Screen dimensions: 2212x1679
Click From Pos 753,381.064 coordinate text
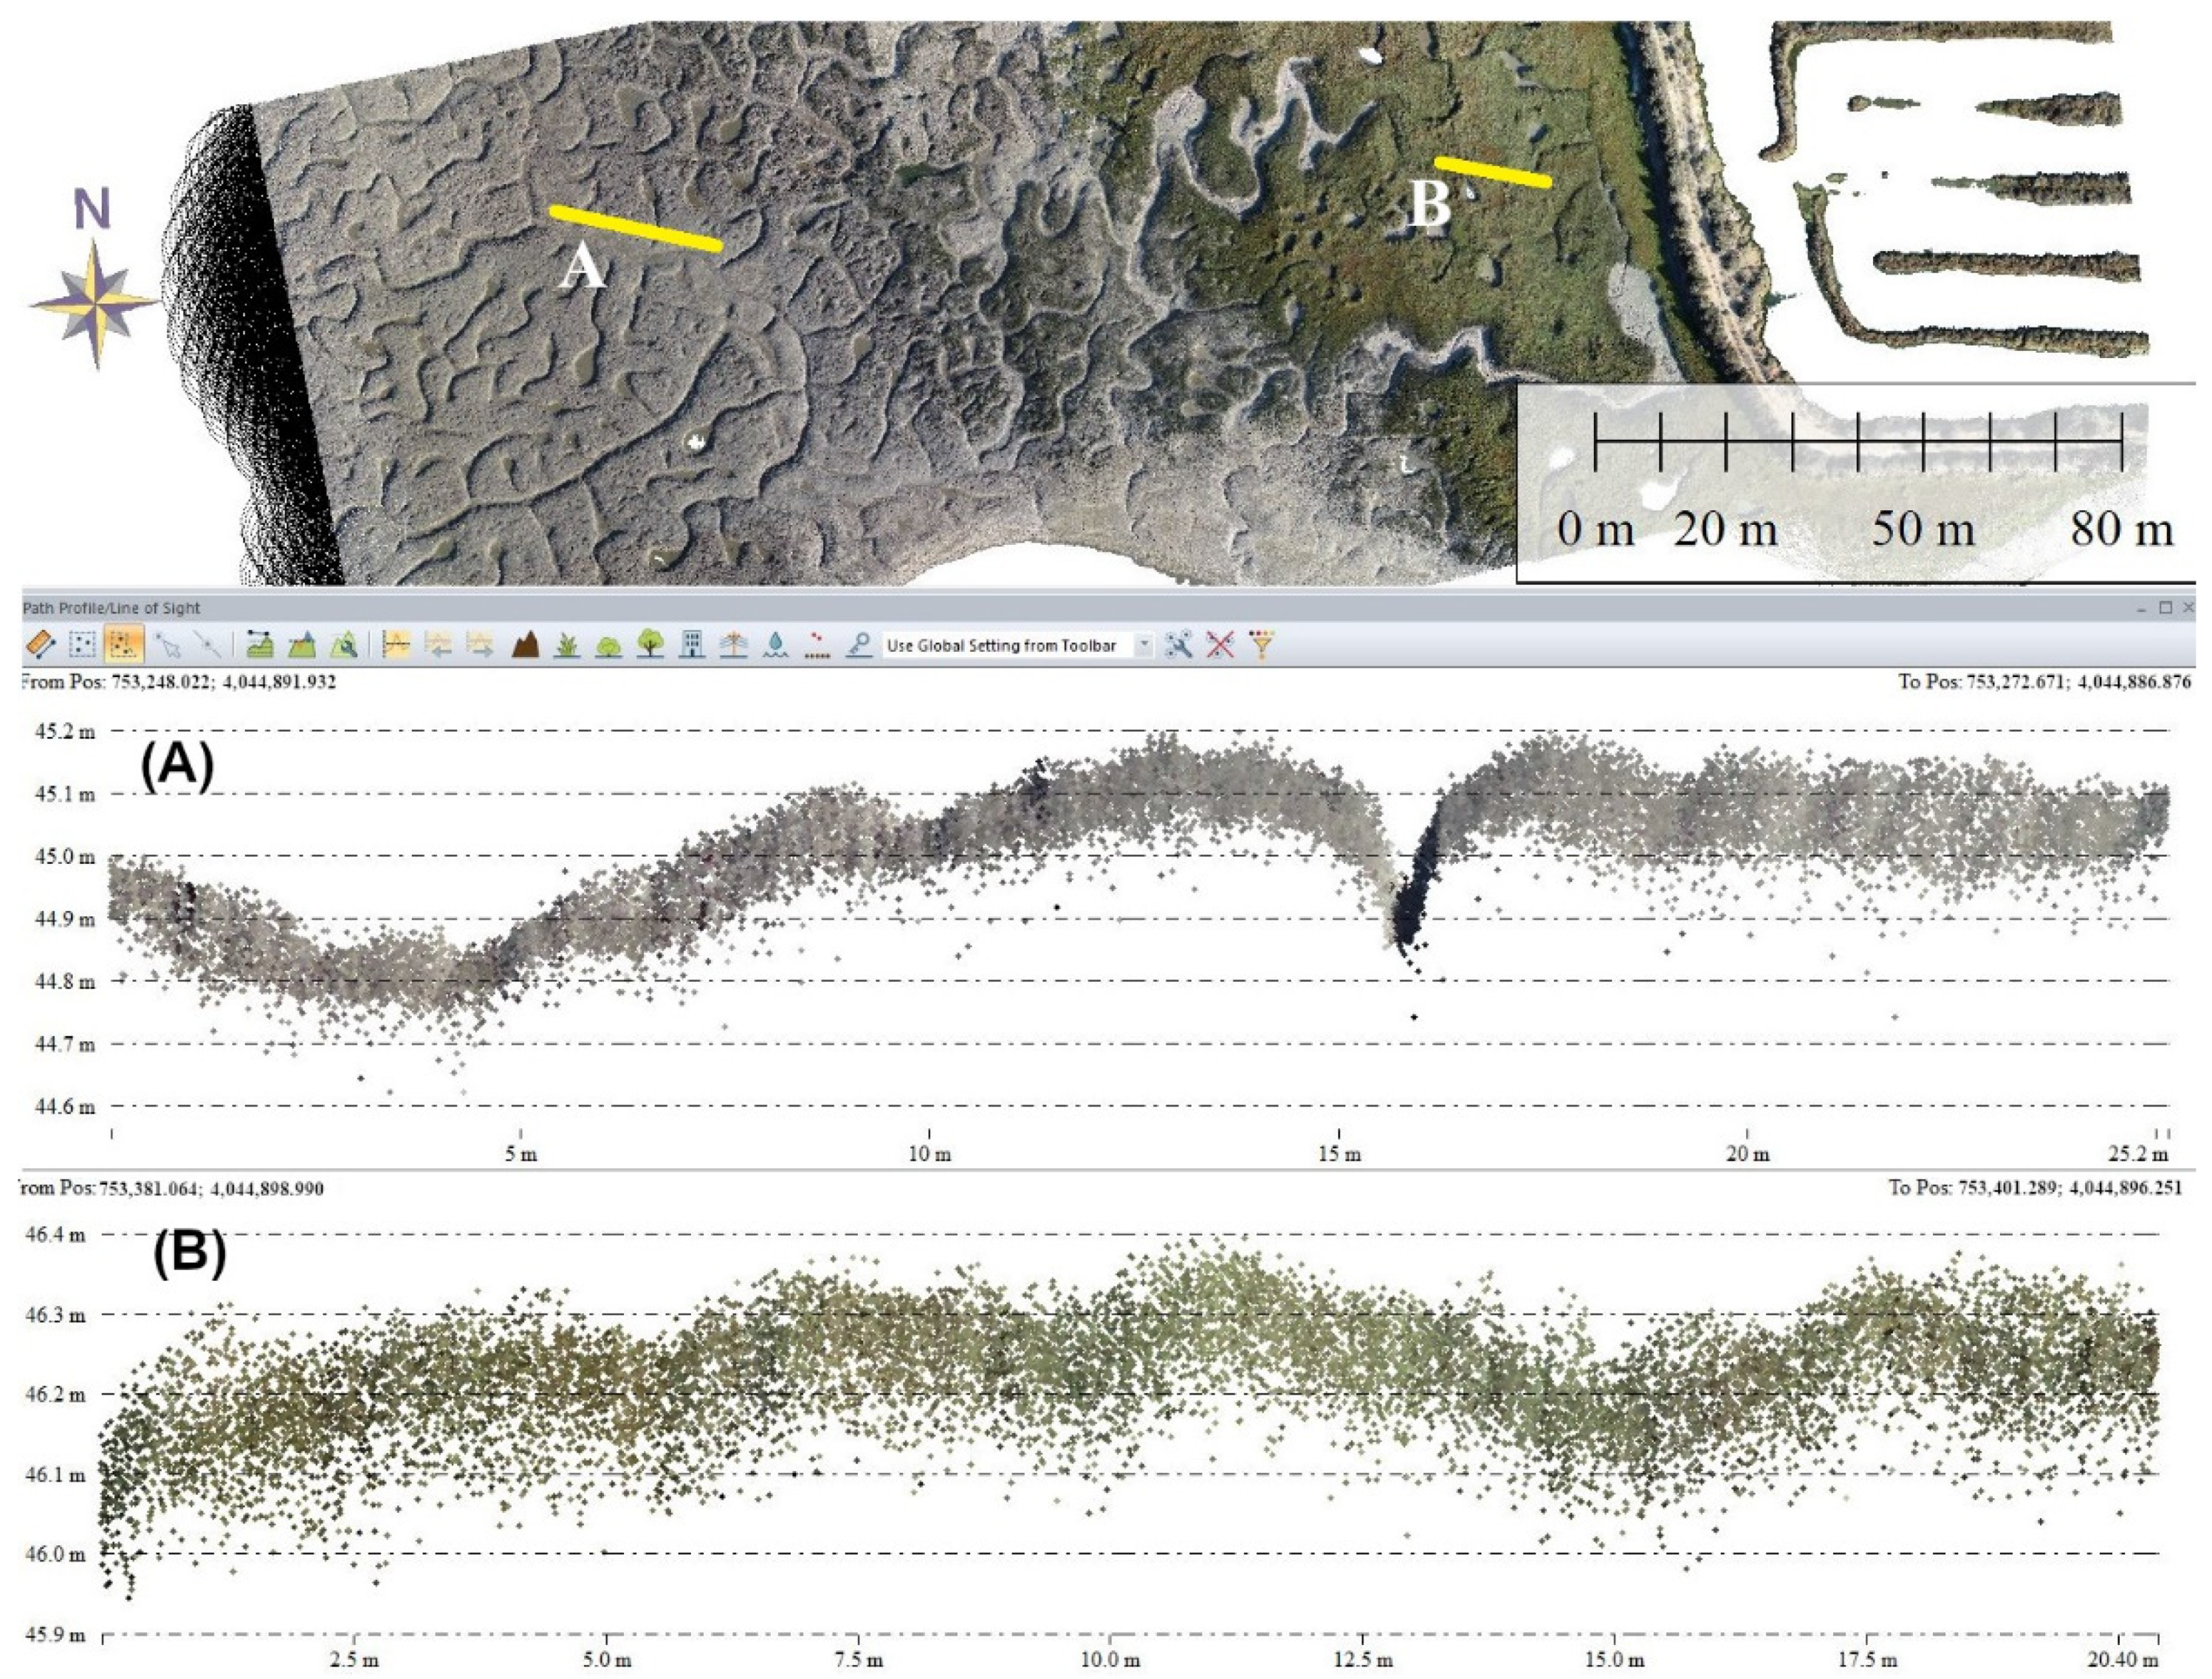pyautogui.click(x=171, y=1189)
